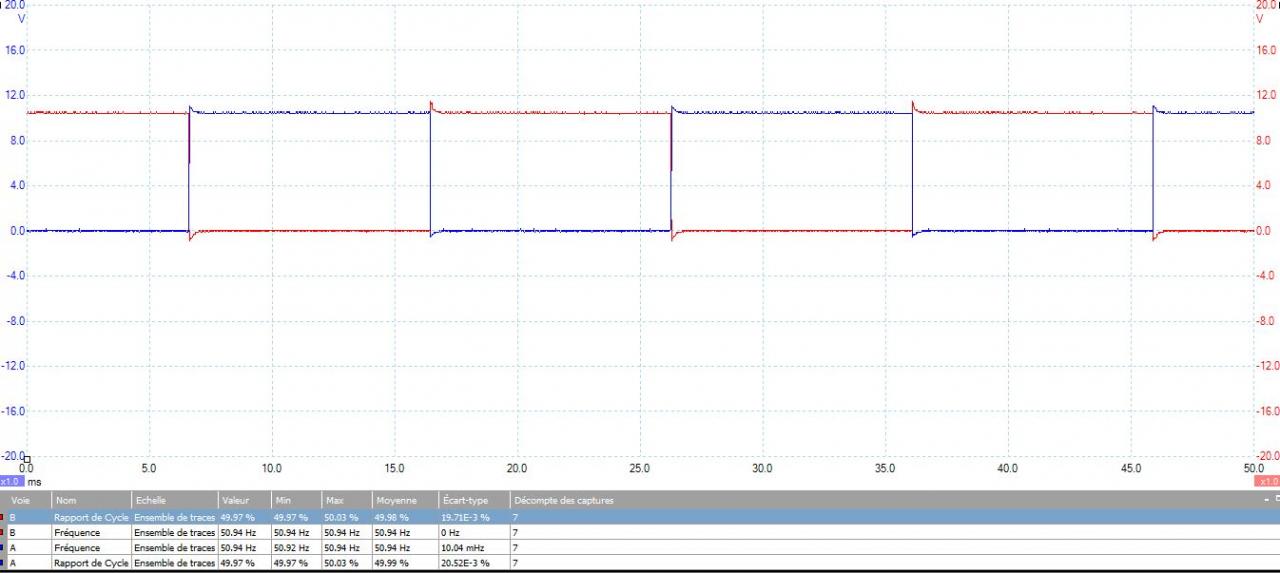The width and height of the screenshot is (1280, 573).
Task: Click the Echelle column header
Action: pos(174,500)
